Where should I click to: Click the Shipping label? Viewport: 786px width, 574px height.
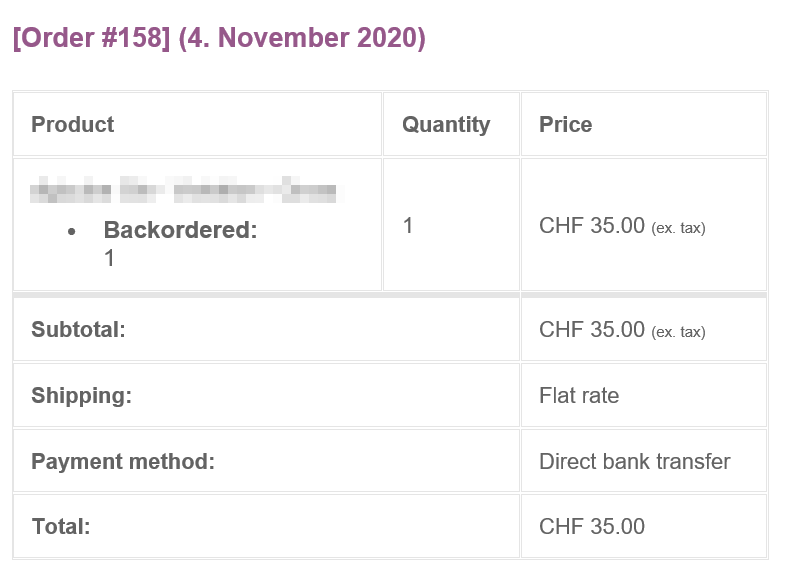point(81,395)
